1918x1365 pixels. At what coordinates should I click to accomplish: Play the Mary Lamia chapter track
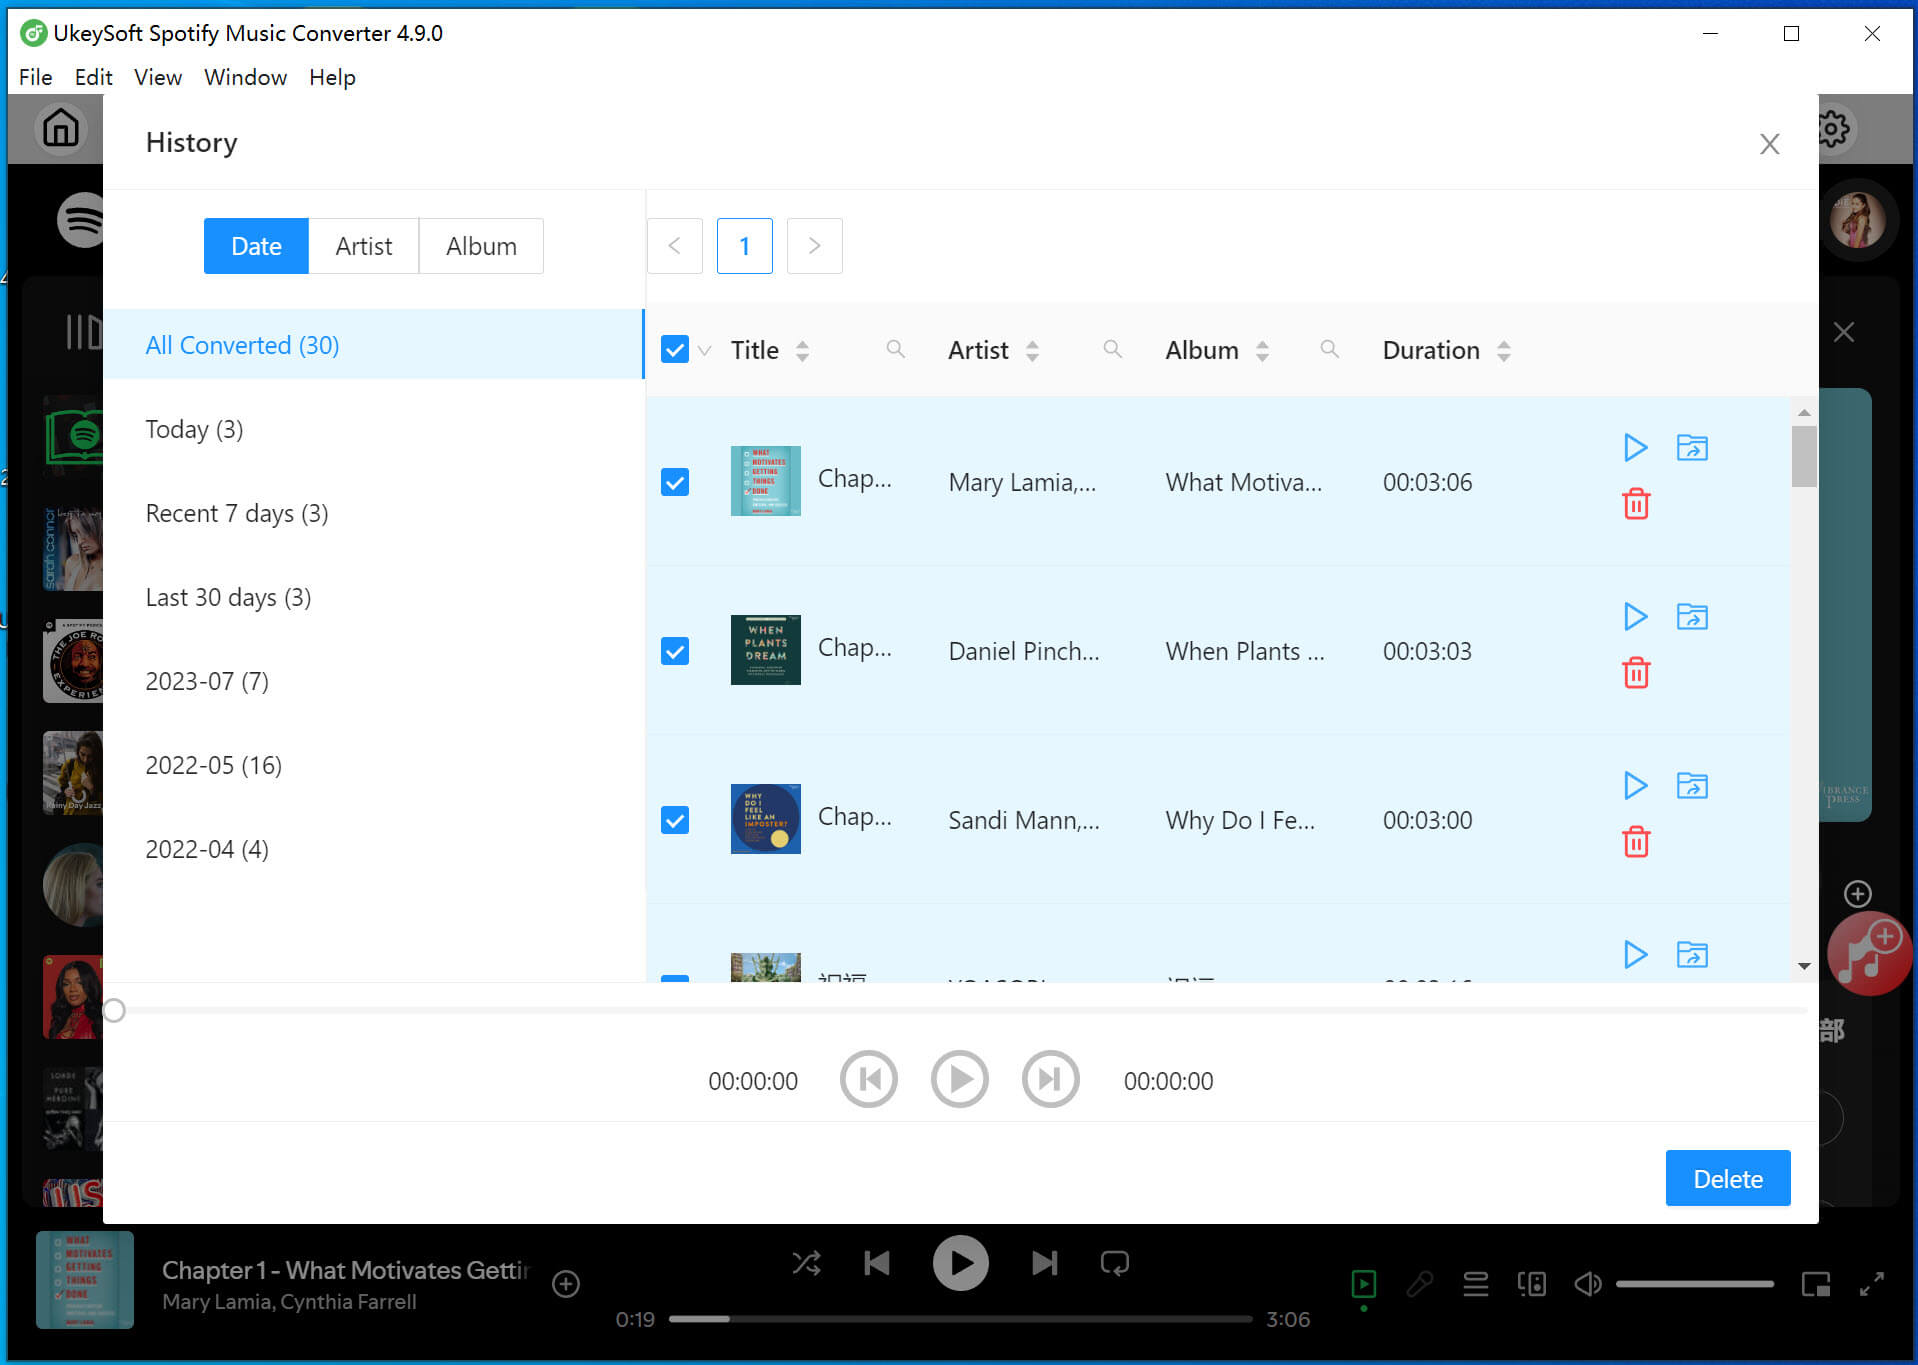1635,447
